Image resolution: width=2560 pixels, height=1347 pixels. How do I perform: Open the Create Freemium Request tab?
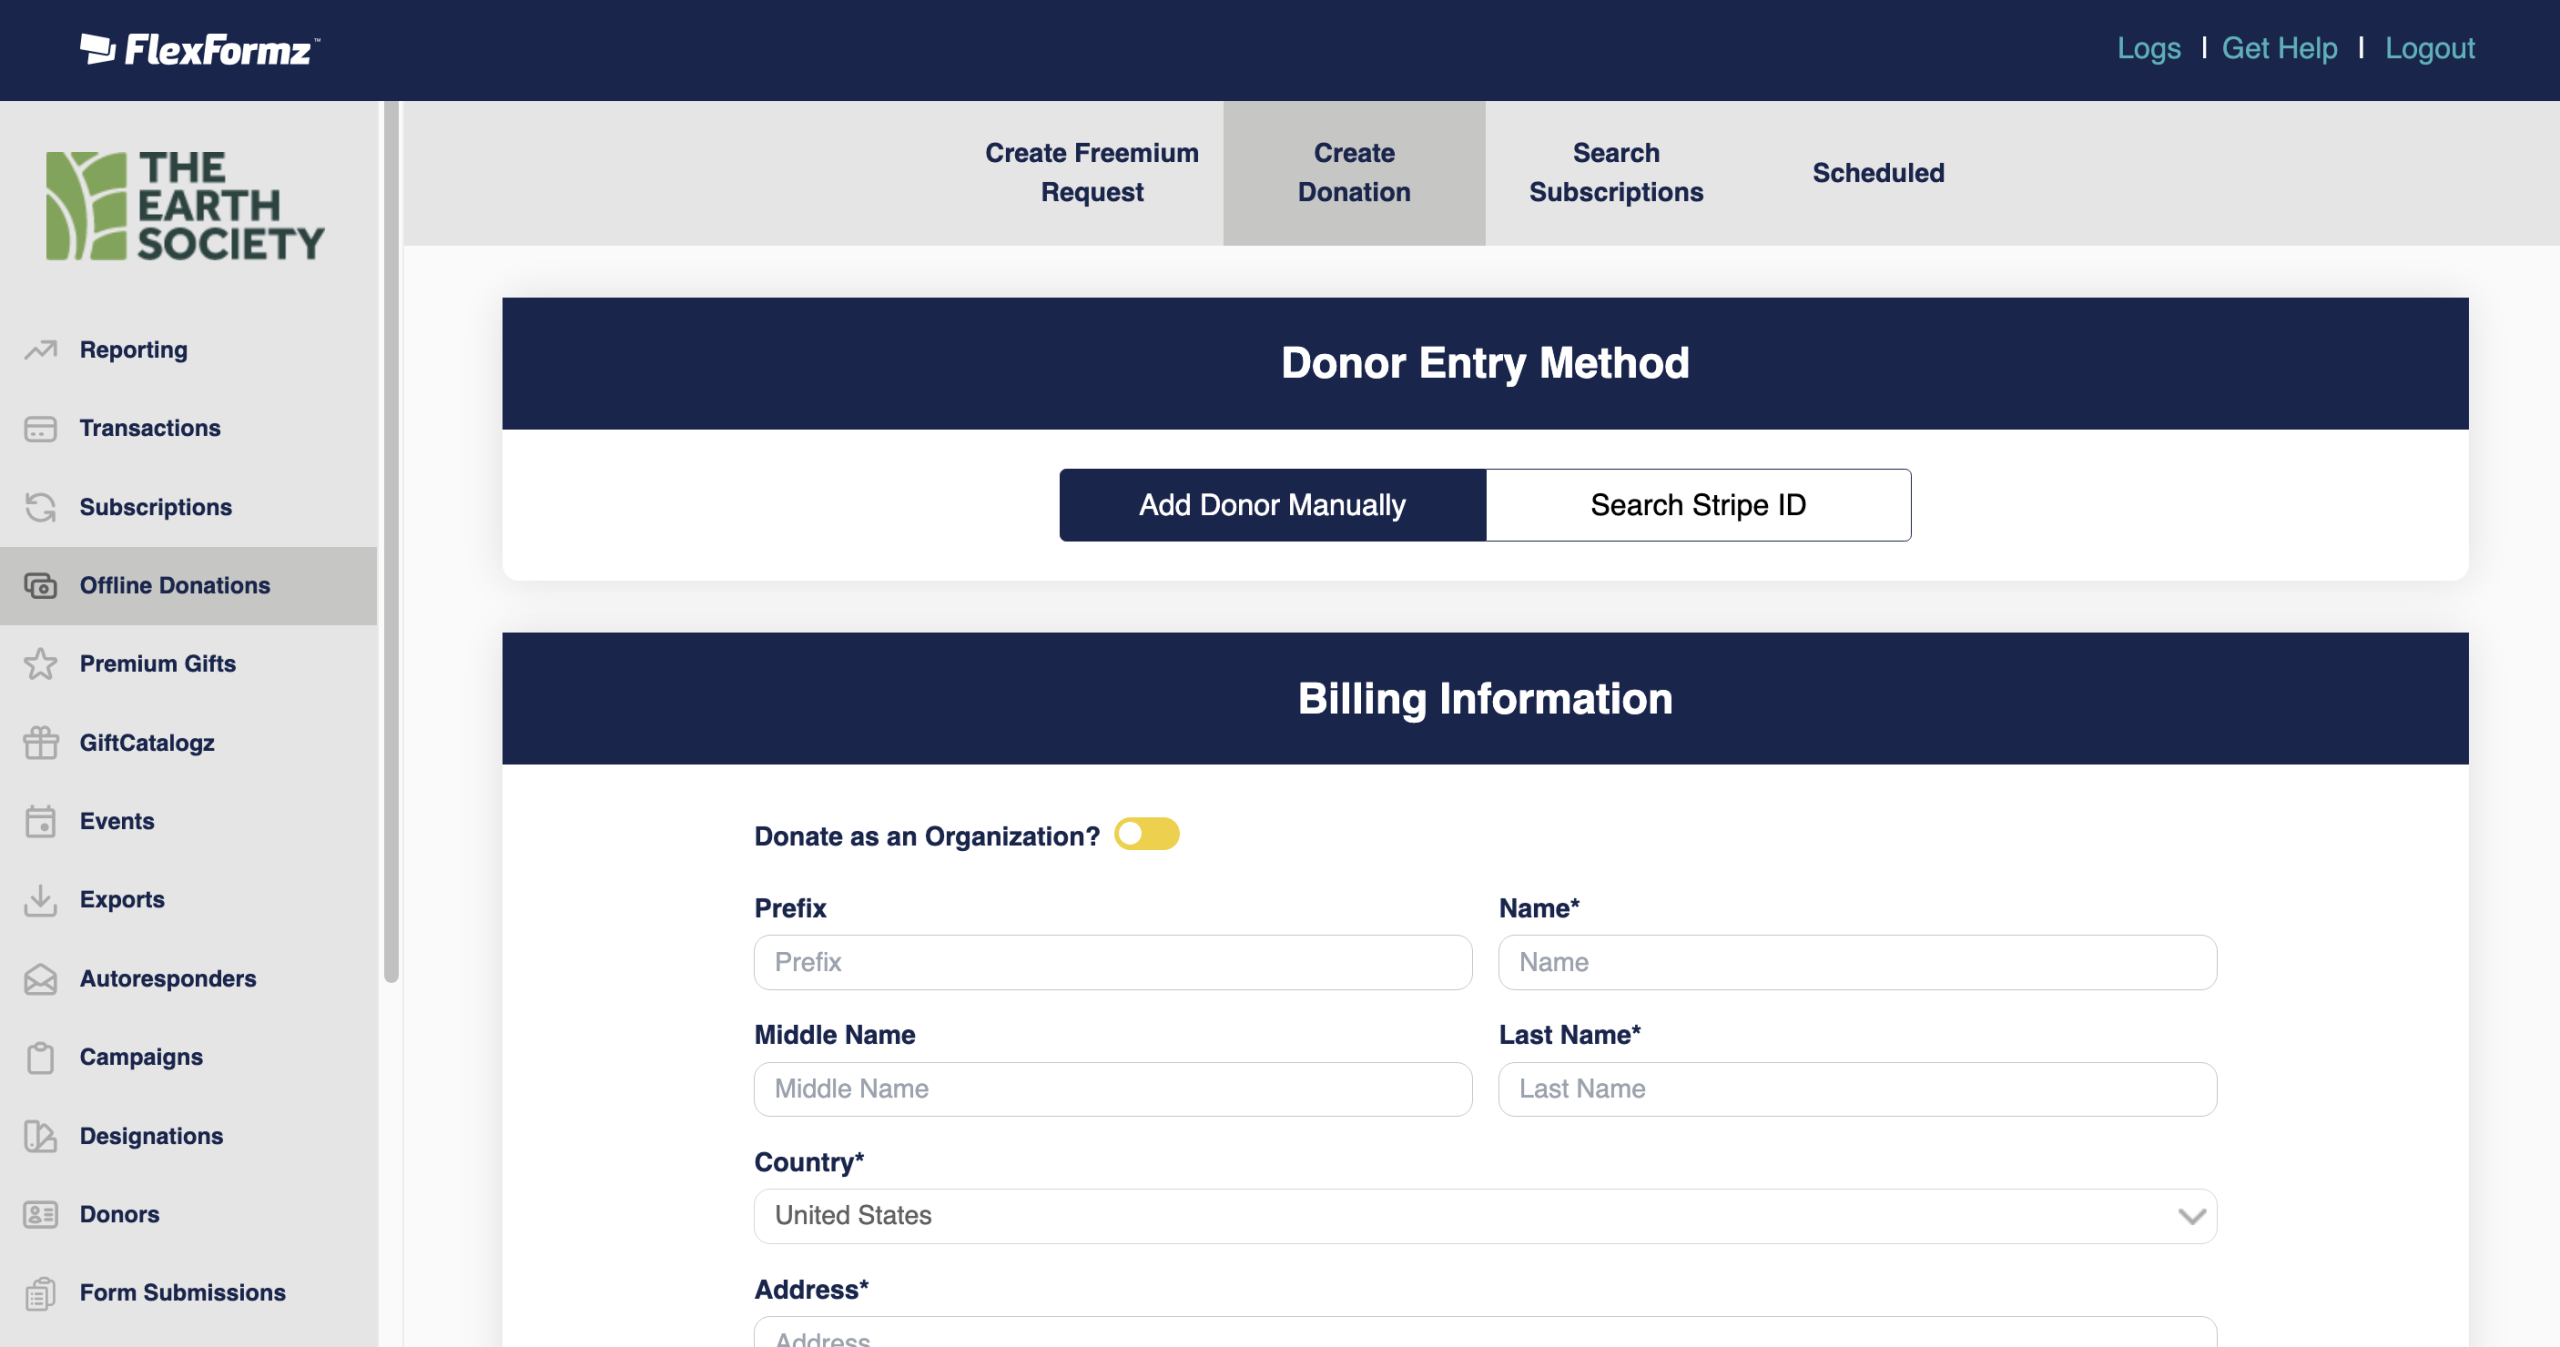coord(1091,172)
